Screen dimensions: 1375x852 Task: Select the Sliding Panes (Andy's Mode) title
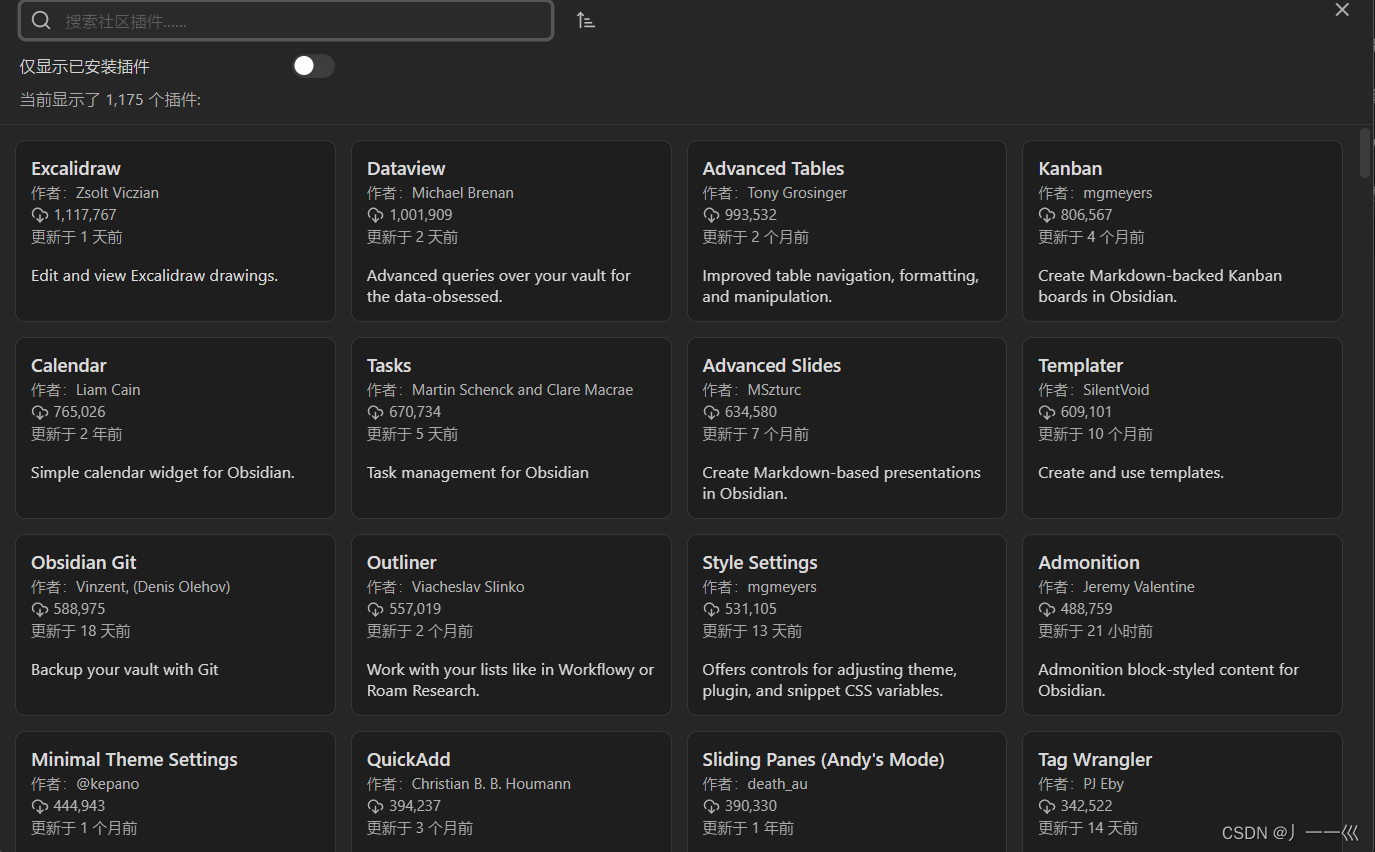(x=824, y=759)
